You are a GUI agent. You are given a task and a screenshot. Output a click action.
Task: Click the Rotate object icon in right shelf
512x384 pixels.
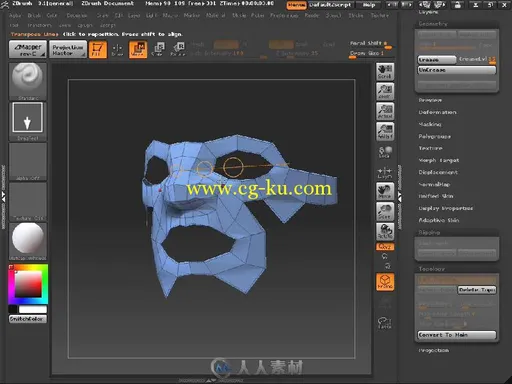(x=385, y=231)
